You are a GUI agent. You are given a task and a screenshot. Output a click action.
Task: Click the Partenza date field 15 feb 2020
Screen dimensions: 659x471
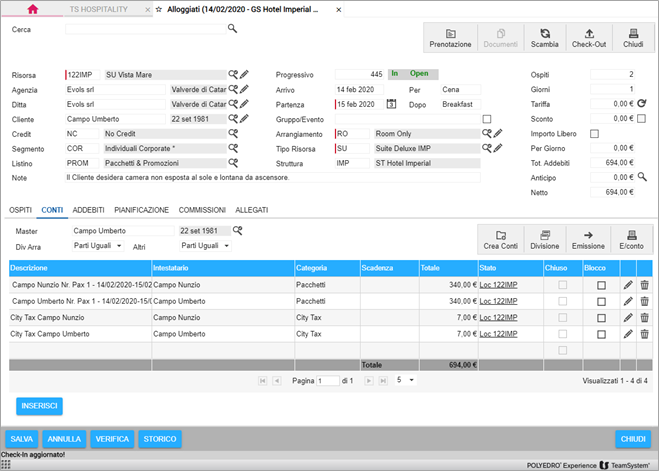(x=359, y=104)
